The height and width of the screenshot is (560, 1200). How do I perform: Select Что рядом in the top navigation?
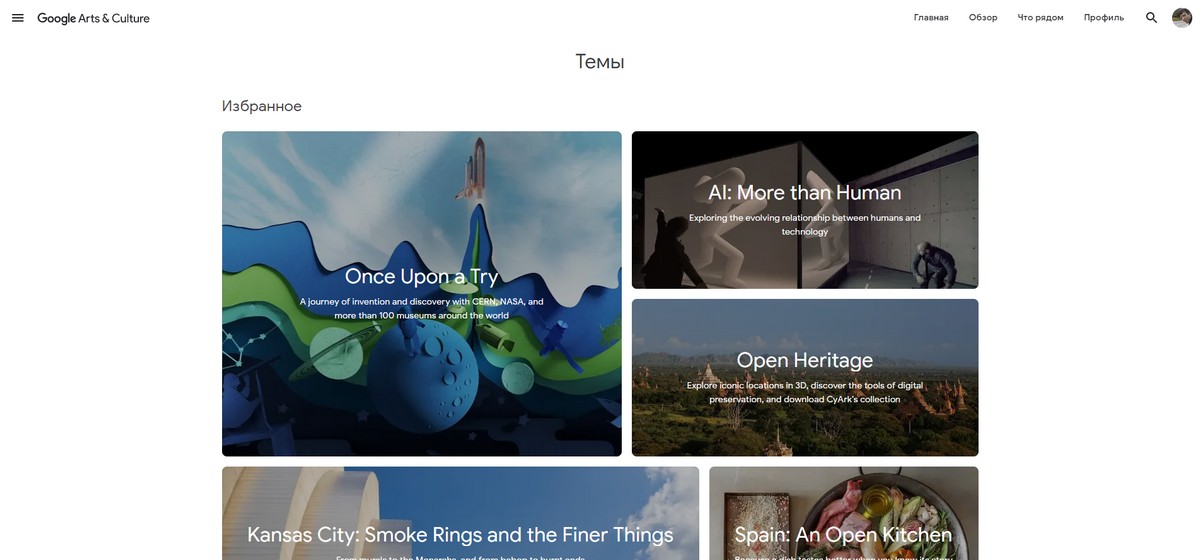tap(1040, 18)
